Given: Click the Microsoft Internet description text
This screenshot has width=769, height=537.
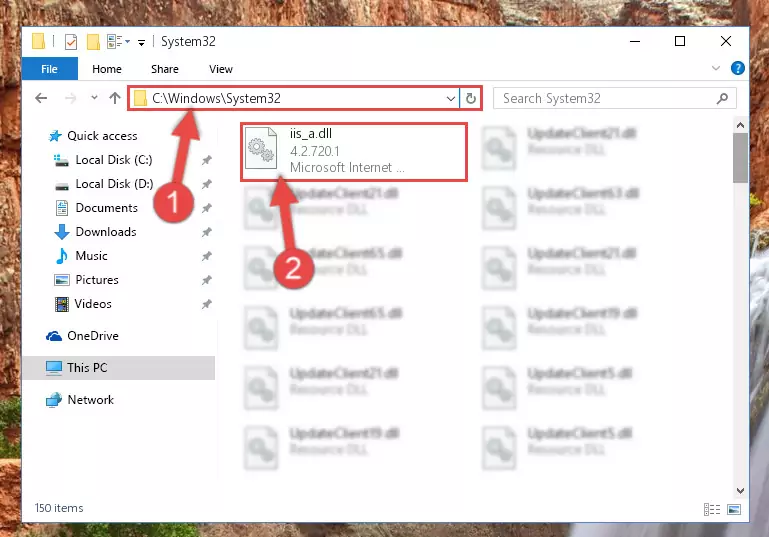Looking at the screenshot, I should (347, 168).
